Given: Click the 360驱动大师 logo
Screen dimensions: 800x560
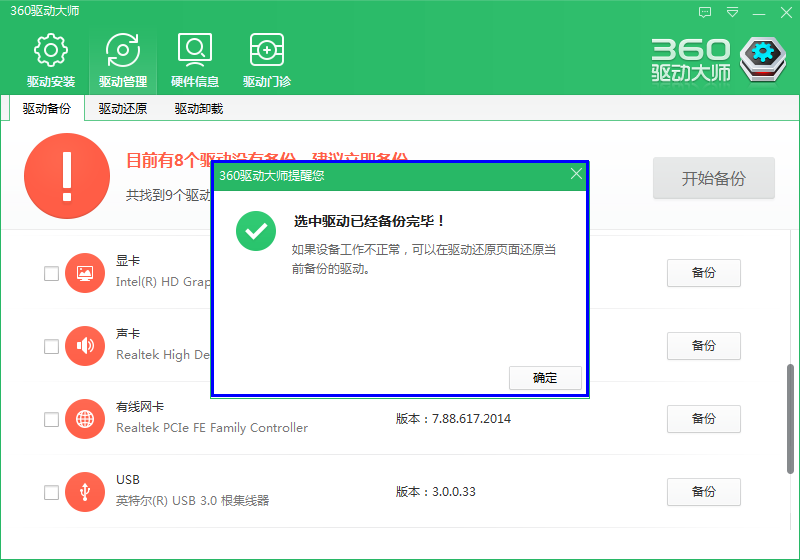Looking at the screenshot, I should [718, 60].
